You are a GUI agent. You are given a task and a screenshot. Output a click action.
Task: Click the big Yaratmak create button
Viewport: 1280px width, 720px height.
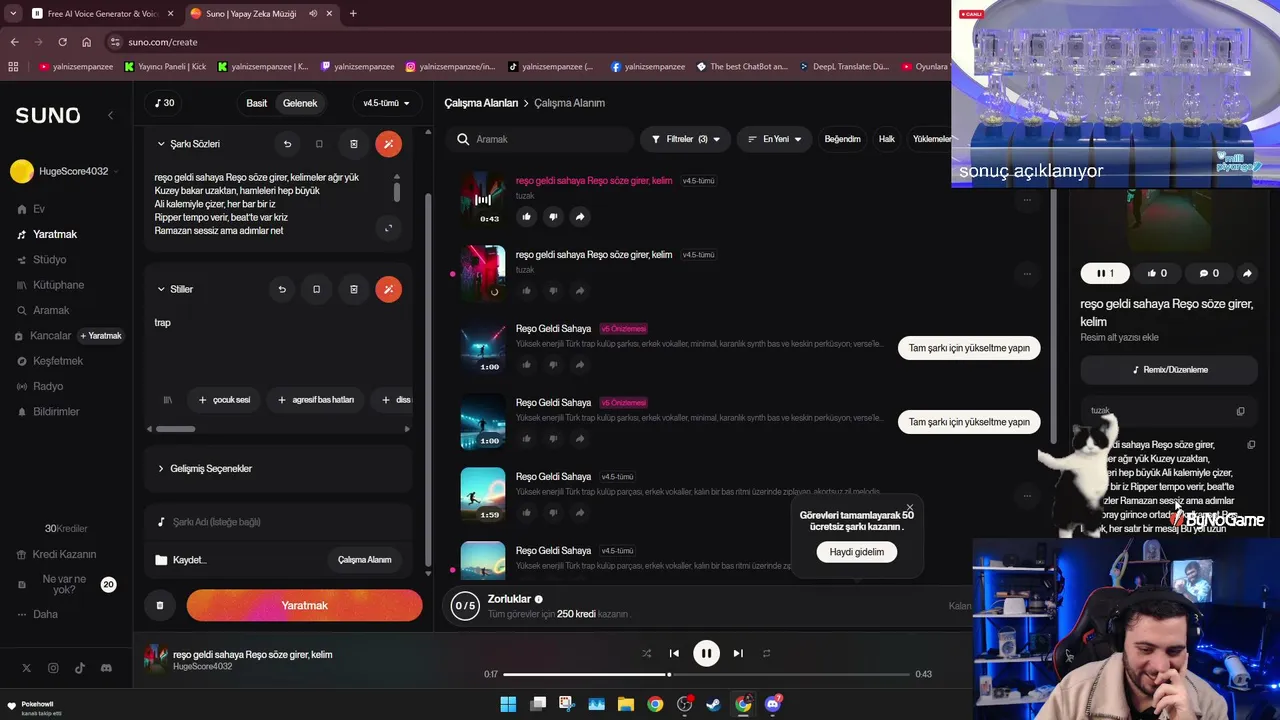[304, 605]
